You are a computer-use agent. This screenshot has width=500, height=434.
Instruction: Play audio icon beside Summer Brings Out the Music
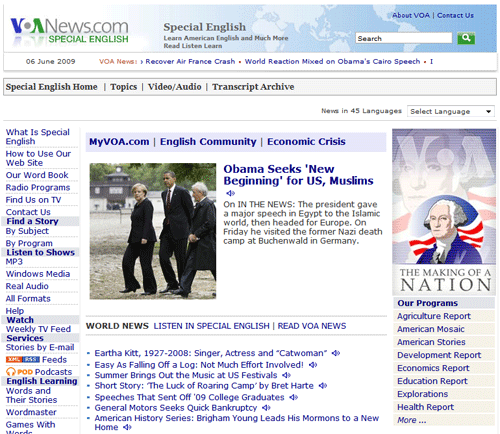286,375
